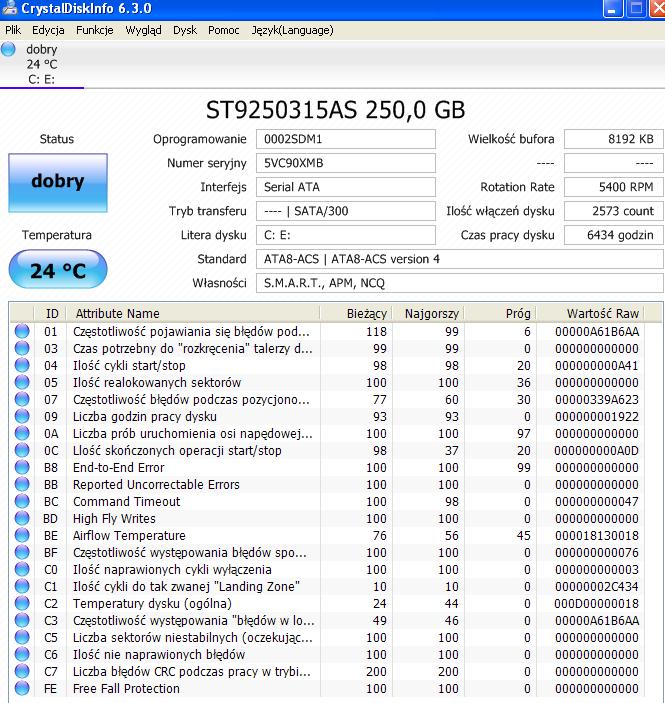Click raw value 000000000A41
The image size is (665, 703).
point(596,365)
